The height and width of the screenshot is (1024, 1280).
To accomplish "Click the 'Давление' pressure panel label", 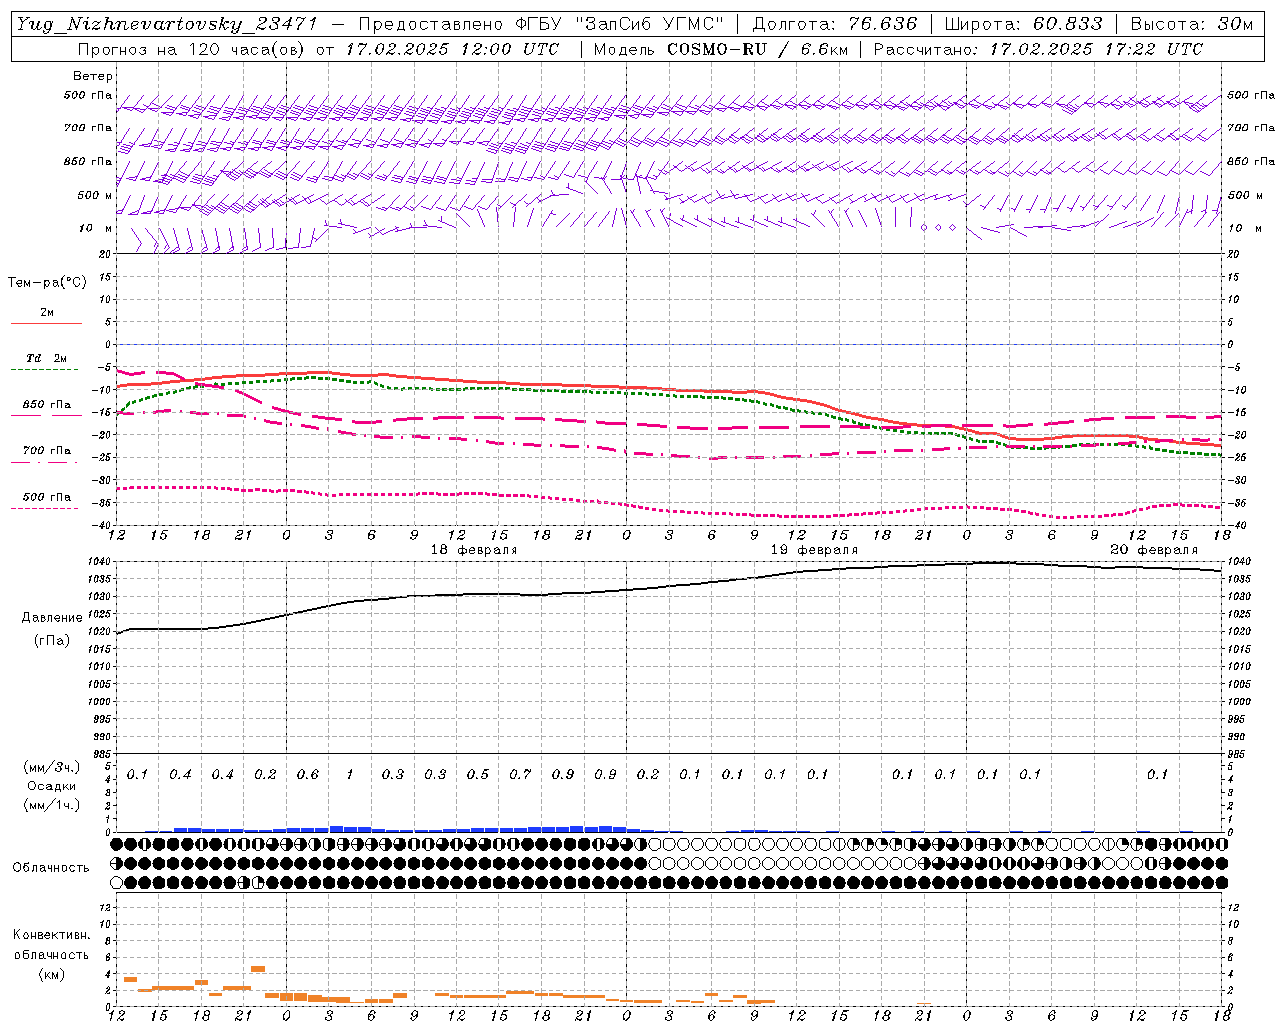I will pyautogui.click(x=51, y=618).
